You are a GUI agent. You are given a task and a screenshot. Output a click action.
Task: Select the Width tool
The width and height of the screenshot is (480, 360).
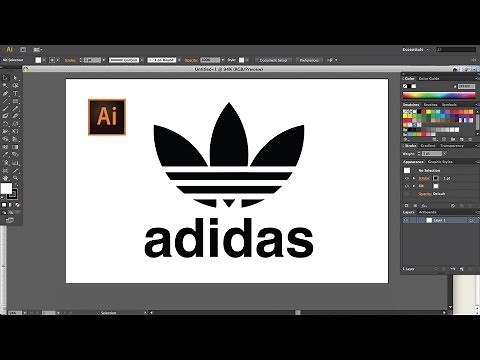coord(5,132)
